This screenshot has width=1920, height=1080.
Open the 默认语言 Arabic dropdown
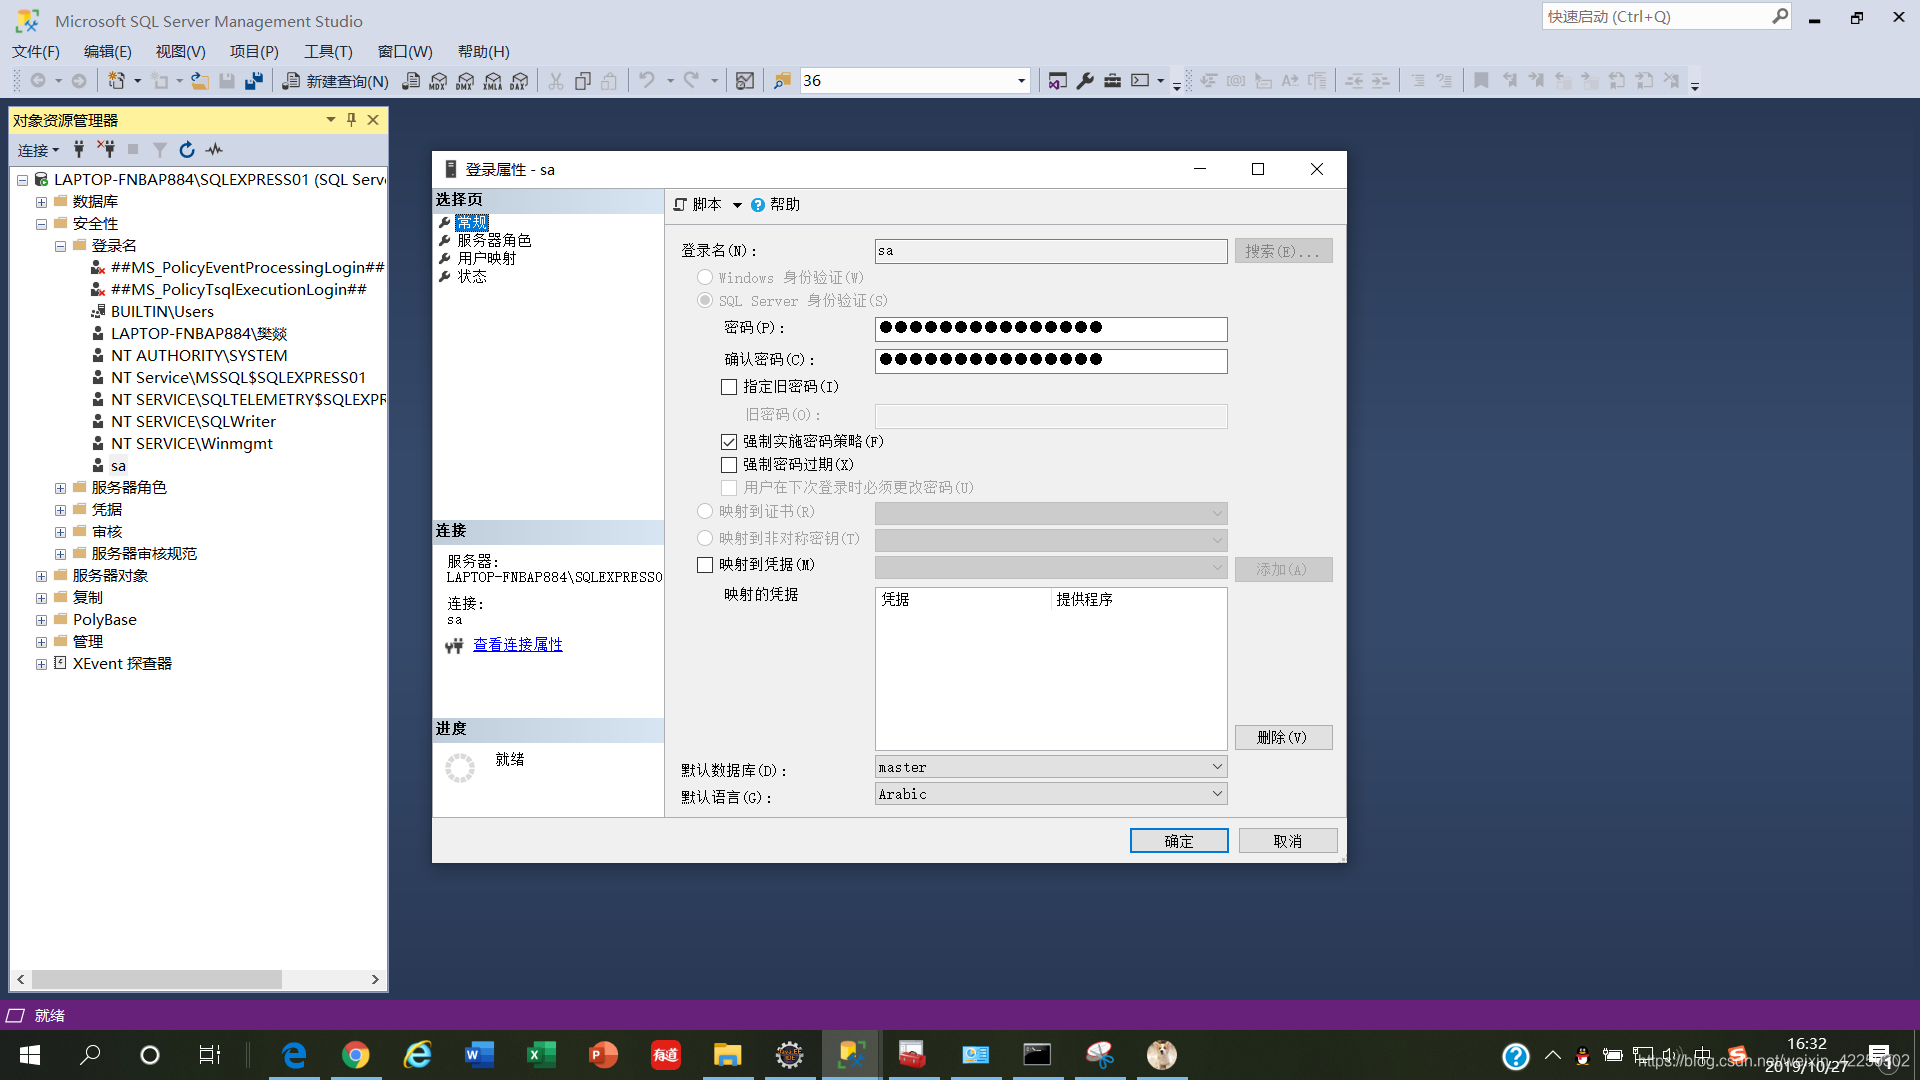pos(1051,794)
